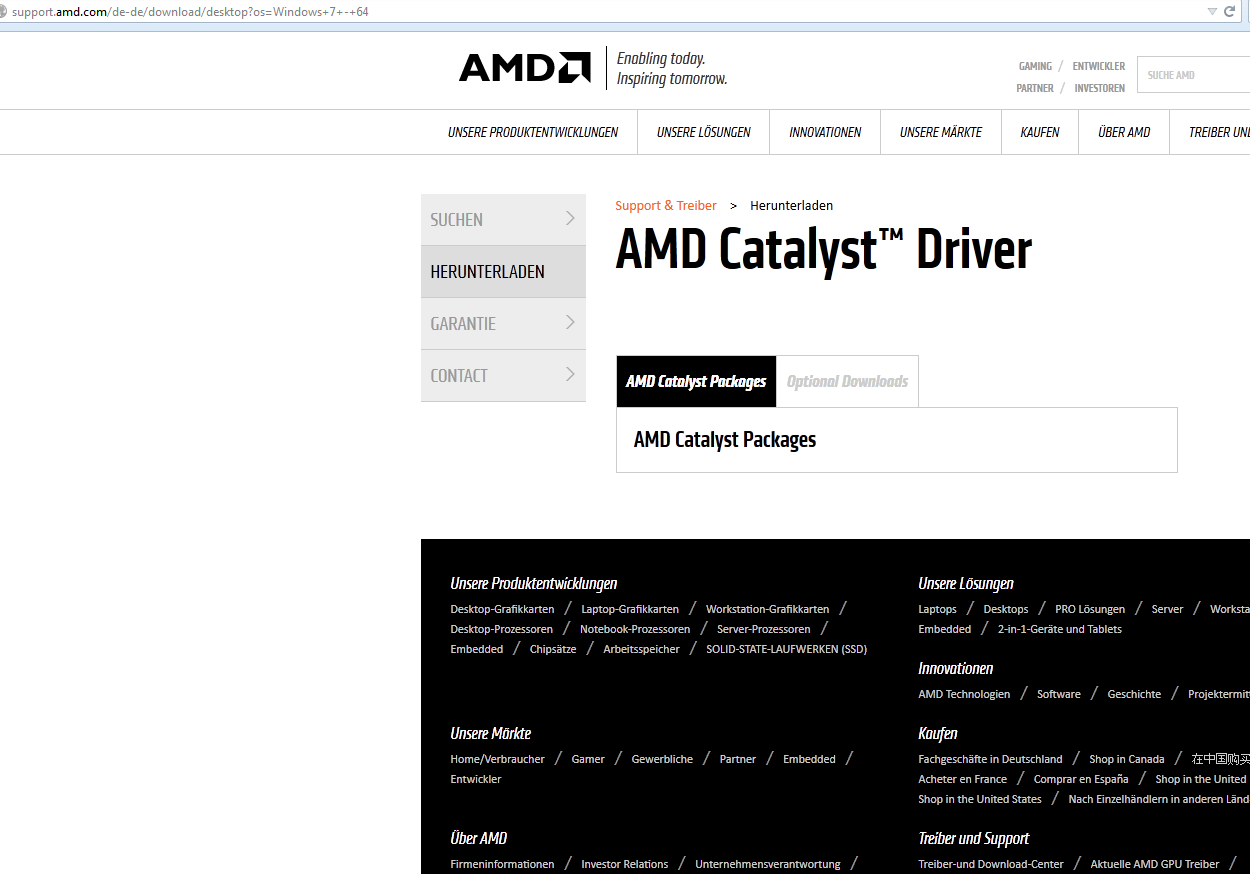Open Aktuelle AMD GPU Treiber link
This screenshot has height=874, width=1250.
click(x=1155, y=864)
